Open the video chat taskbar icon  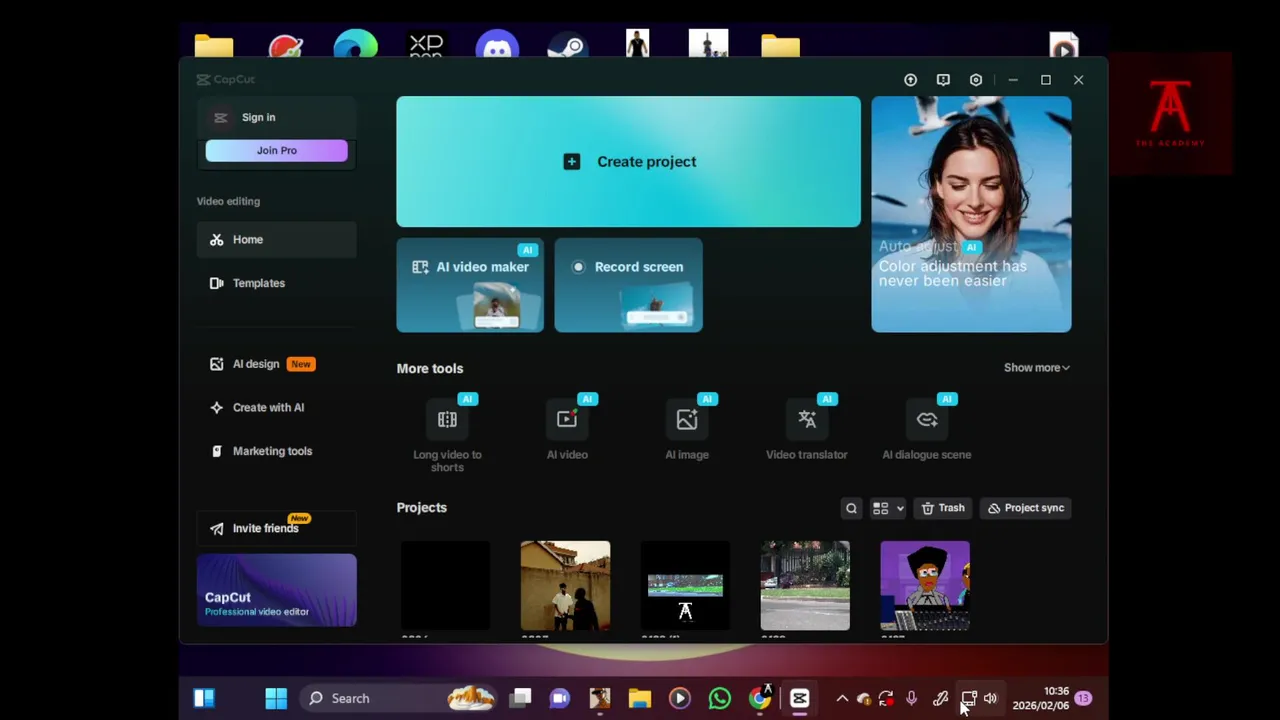coord(560,698)
